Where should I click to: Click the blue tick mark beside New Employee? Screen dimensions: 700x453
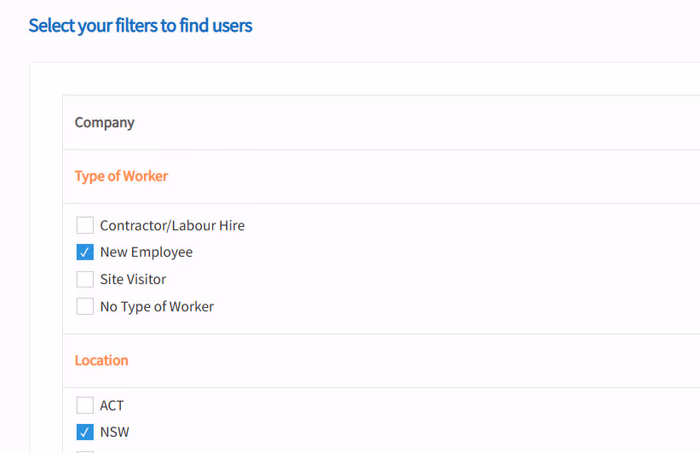click(85, 253)
